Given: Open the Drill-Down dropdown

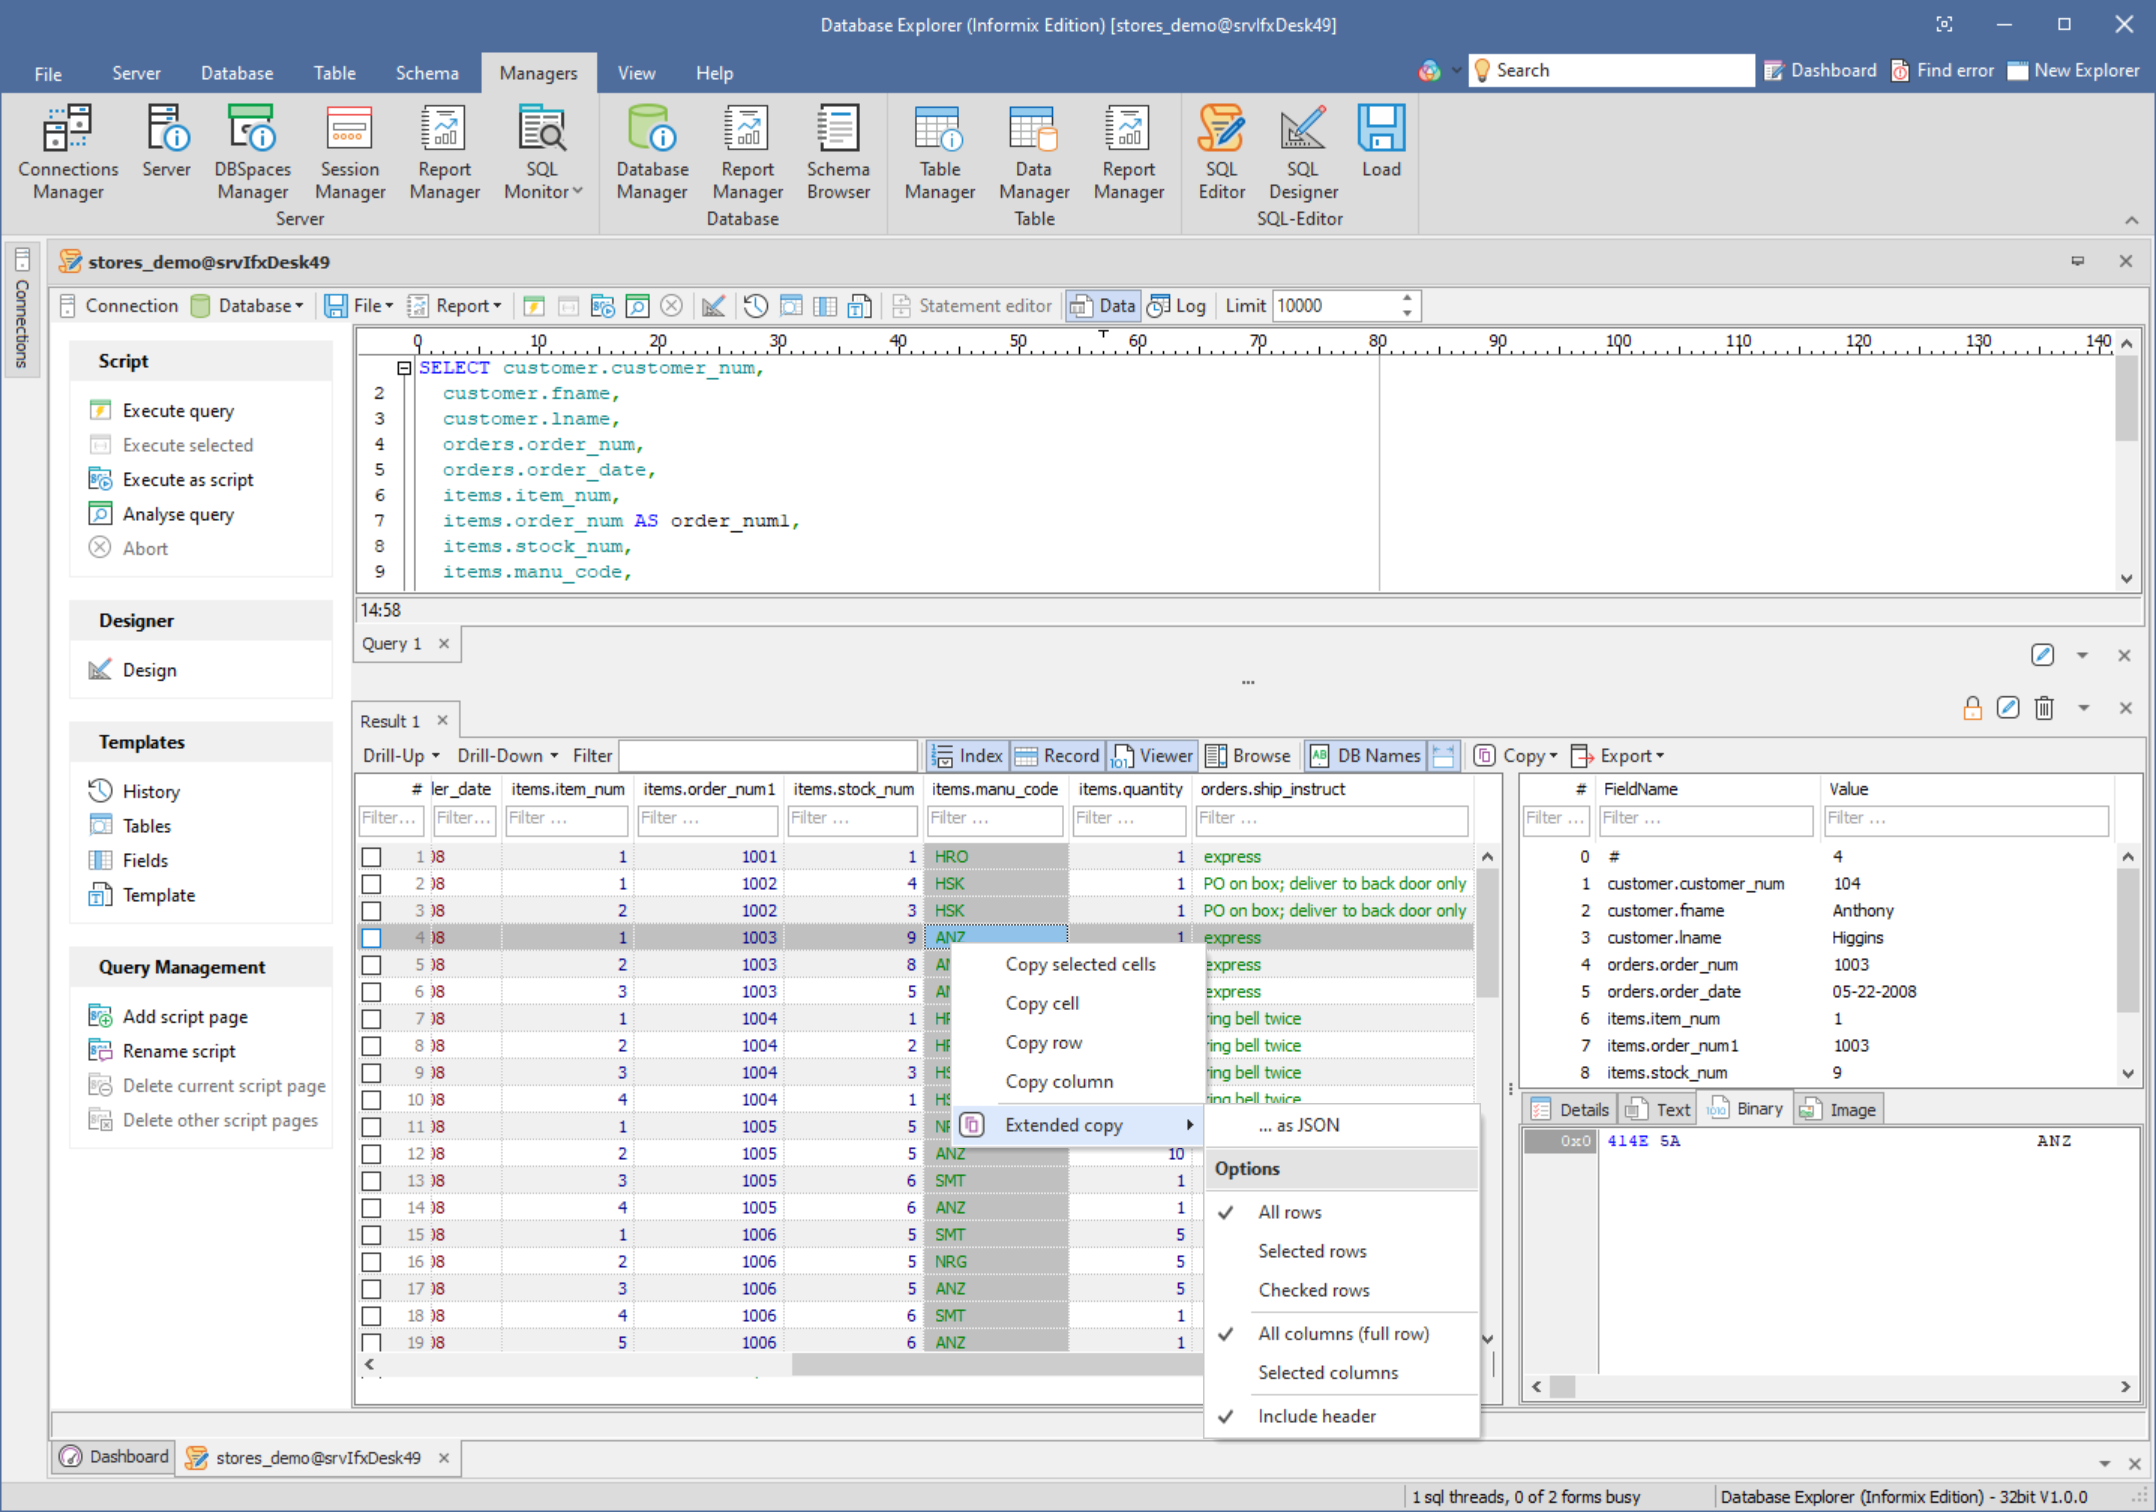Looking at the screenshot, I should click(x=508, y=756).
